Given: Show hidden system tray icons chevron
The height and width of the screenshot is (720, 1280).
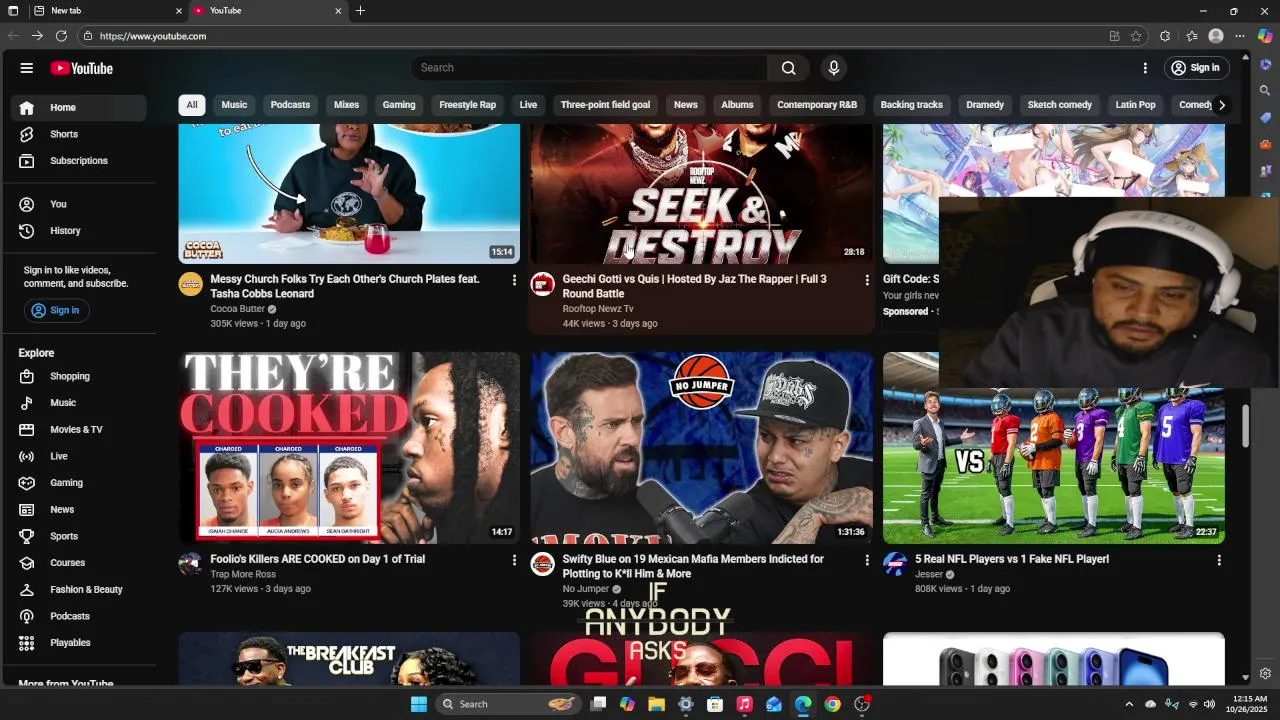Looking at the screenshot, I should pos(1129,704).
